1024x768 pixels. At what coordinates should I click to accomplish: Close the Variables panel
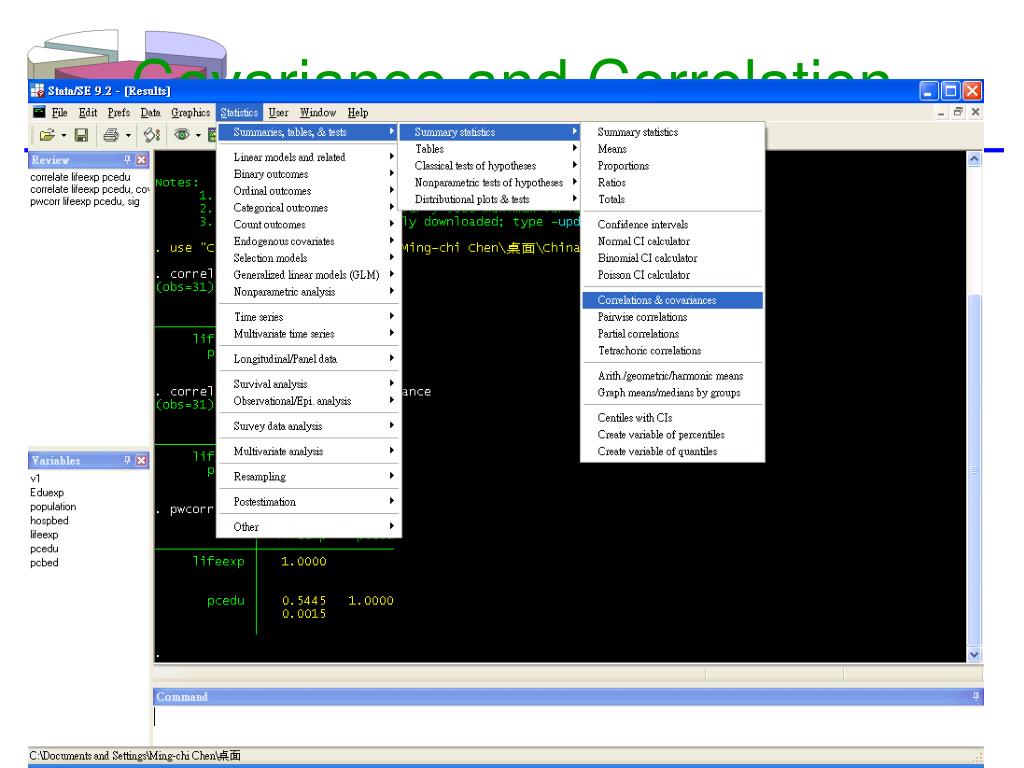[142, 460]
